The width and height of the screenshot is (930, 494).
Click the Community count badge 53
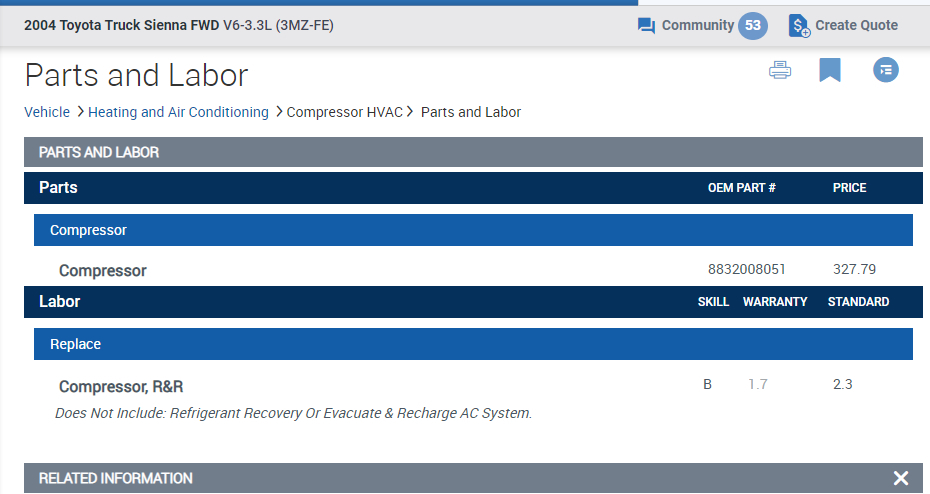[753, 26]
